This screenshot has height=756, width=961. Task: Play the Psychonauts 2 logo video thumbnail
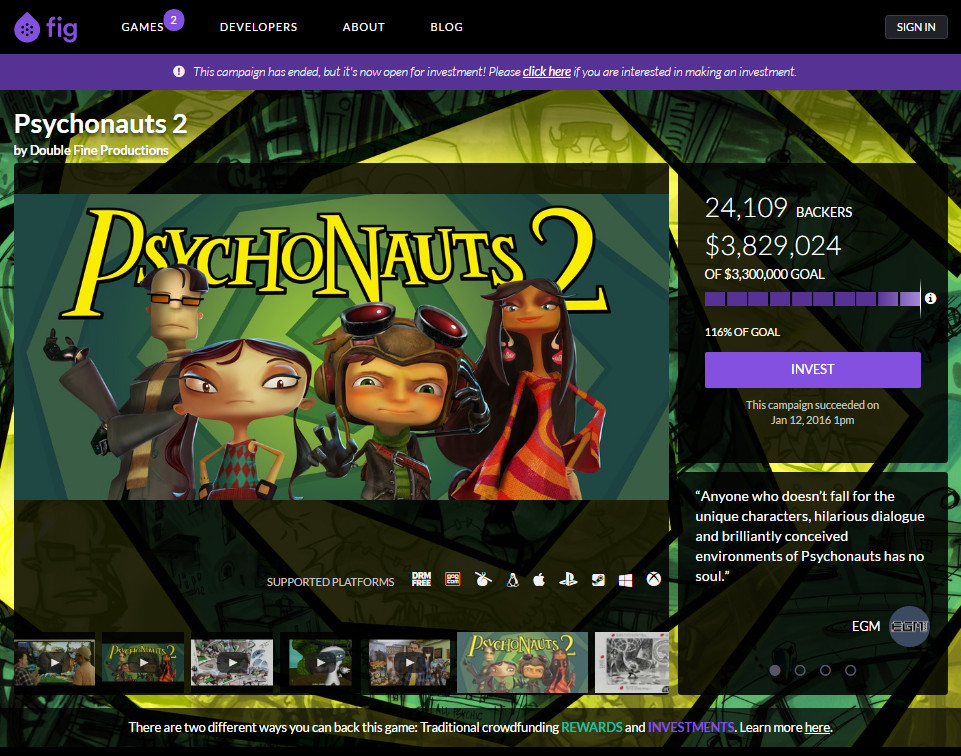point(143,662)
